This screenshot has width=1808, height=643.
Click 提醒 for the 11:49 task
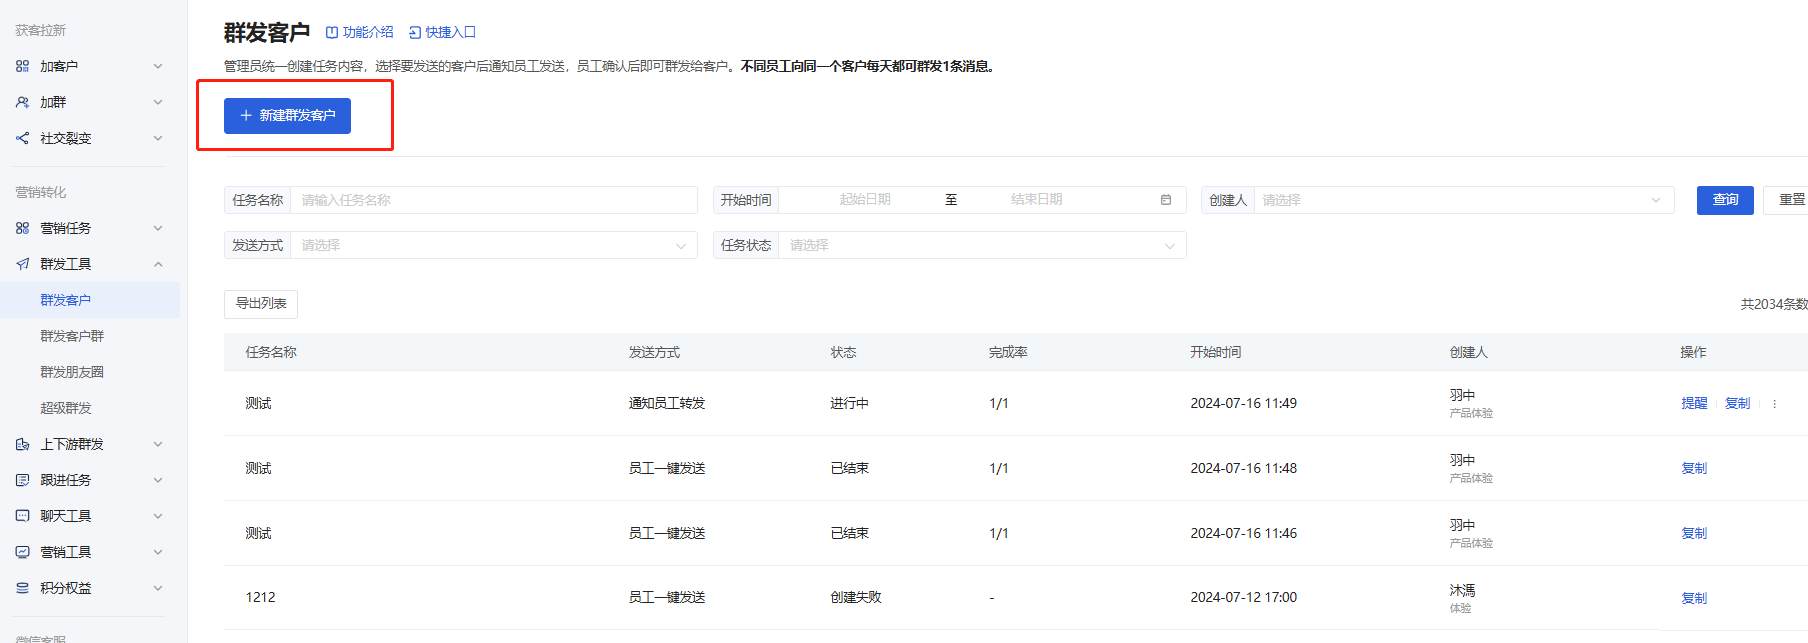pyautogui.click(x=1694, y=404)
